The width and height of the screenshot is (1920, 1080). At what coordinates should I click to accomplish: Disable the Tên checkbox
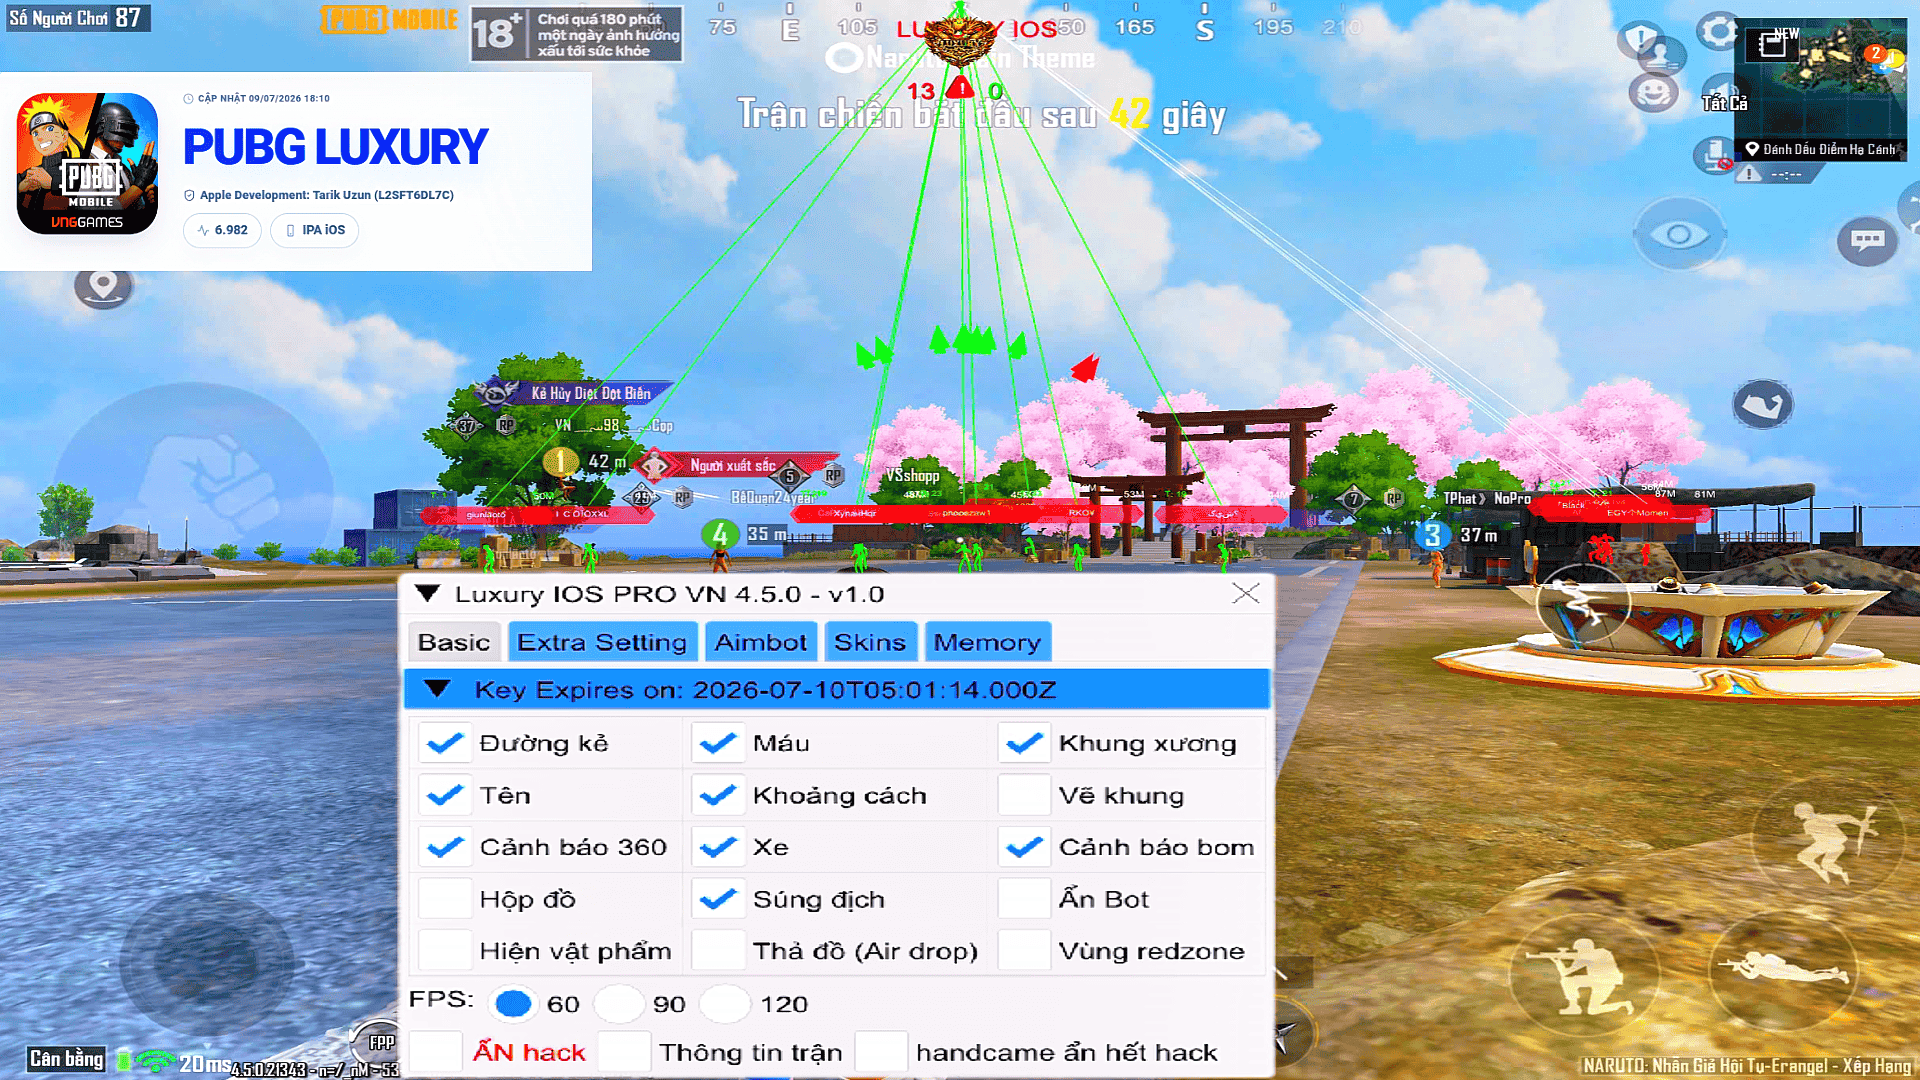click(444, 795)
